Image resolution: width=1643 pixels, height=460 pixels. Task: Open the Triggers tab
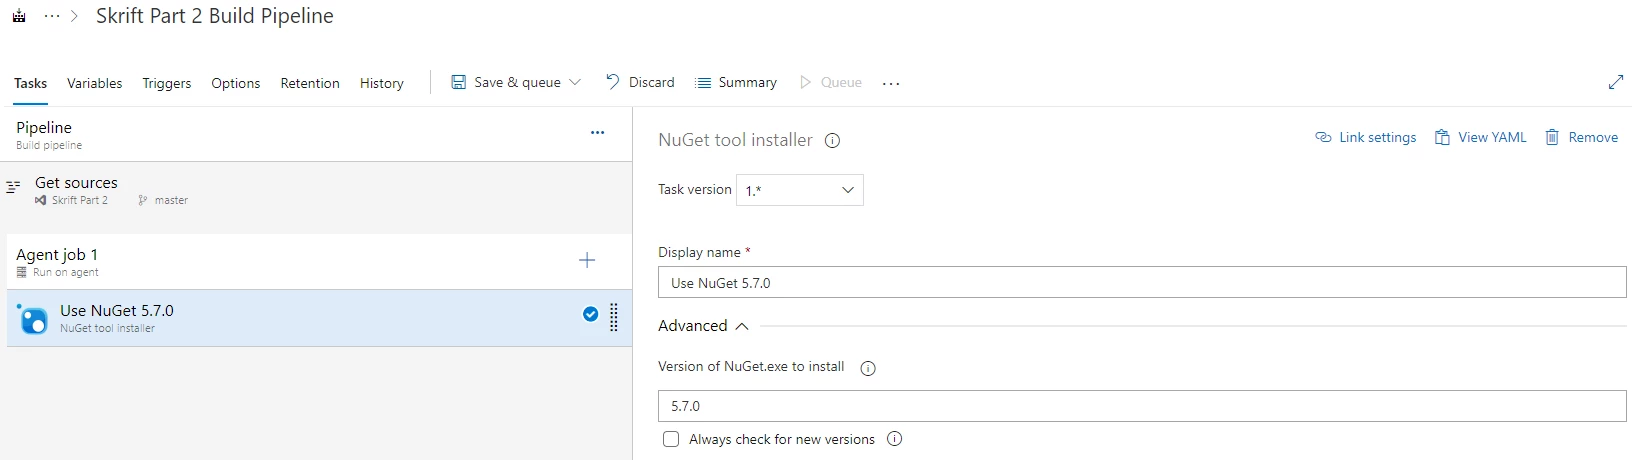167,83
